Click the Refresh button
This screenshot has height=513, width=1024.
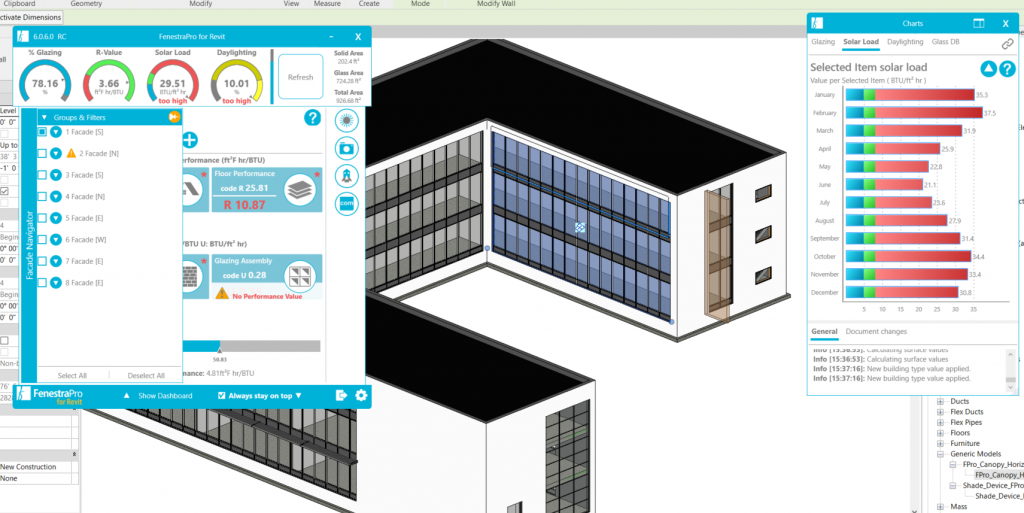(x=300, y=77)
